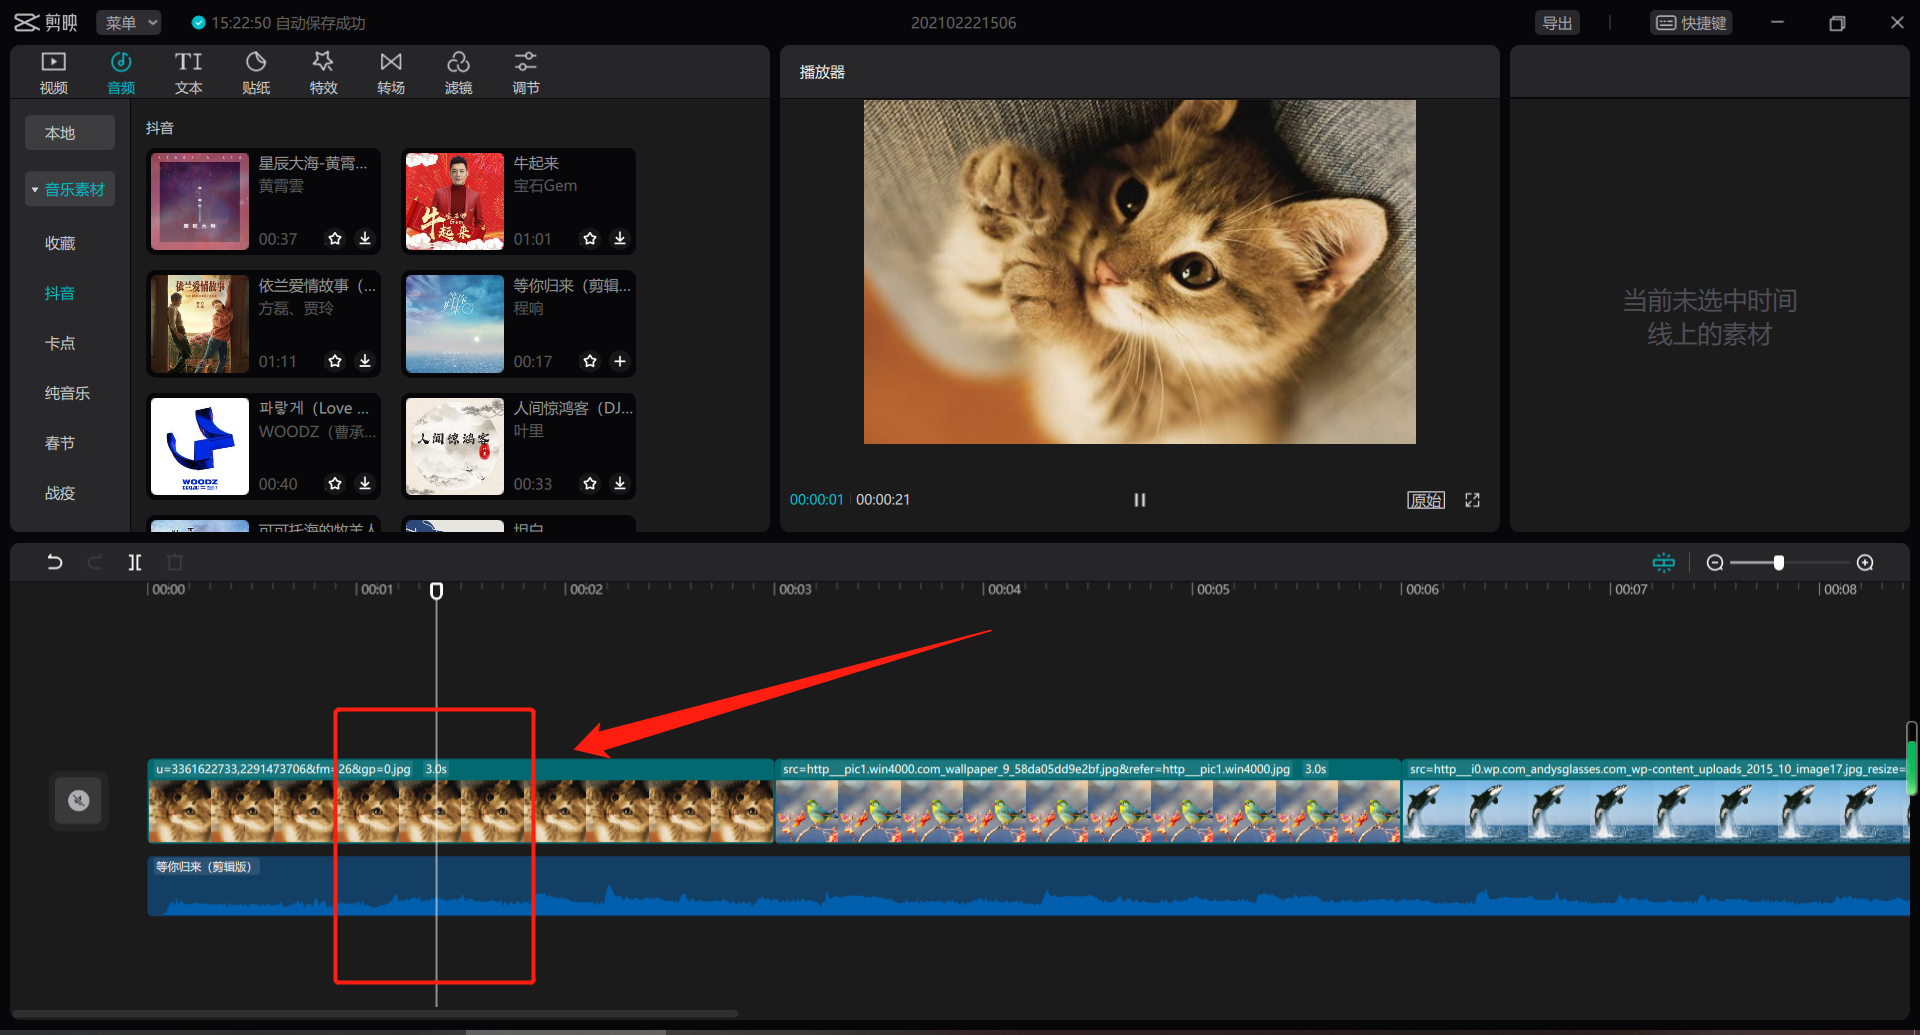Zoom out the timeline with minus icon

(1715, 563)
